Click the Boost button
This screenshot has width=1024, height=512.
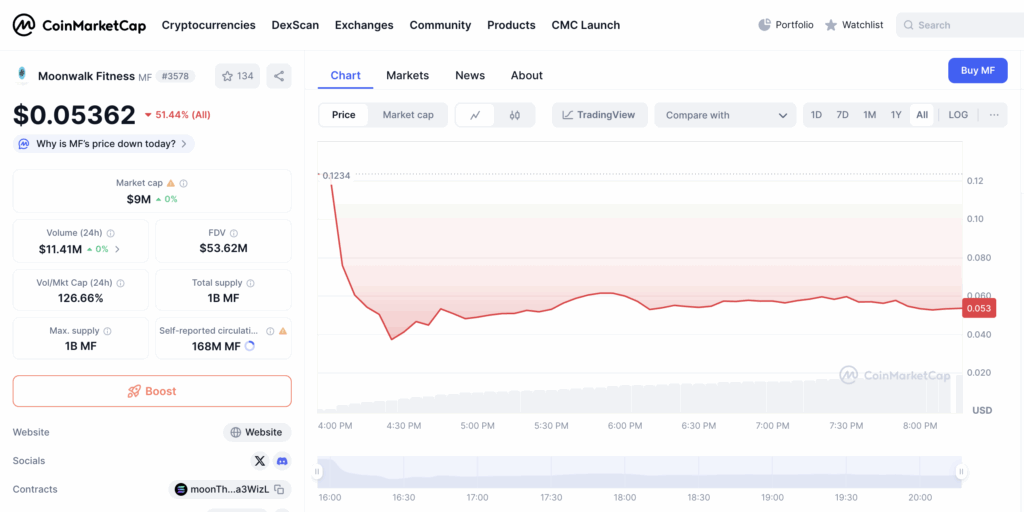152,391
